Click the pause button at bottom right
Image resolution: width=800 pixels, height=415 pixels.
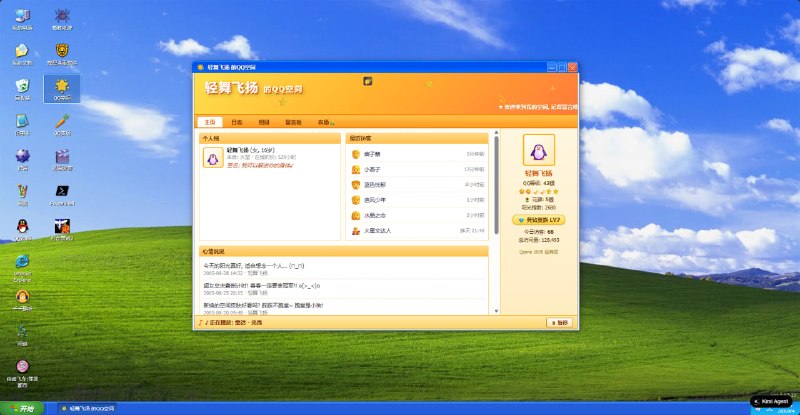(559, 323)
